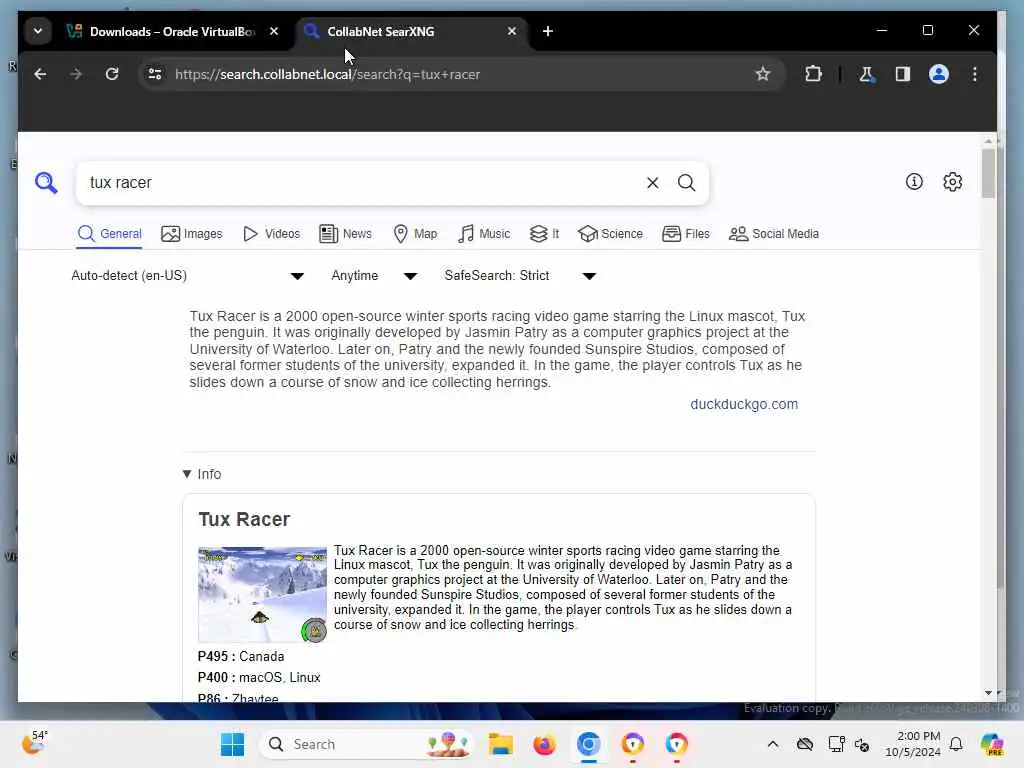This screenshot has height=768, width=1024.
Task: Click the P495 : Canada text
Action: [x=241, y=656]
